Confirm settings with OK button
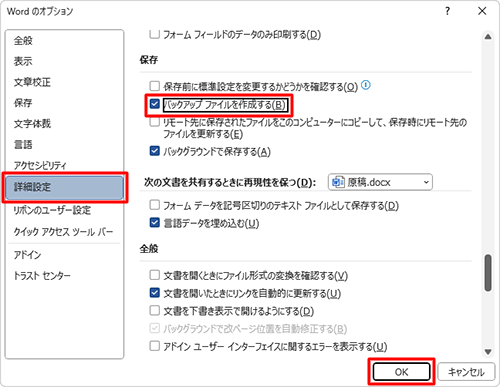This screenshot has width=500, height=387. pos(401,372)
